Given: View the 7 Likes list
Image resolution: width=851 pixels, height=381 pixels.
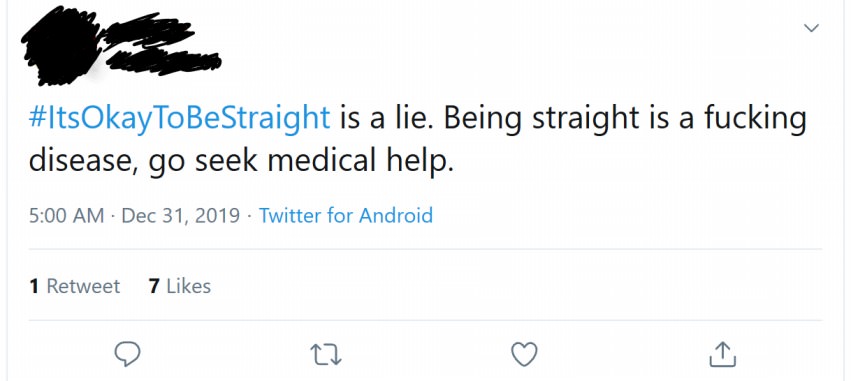Looking at the screenshot, I should point(180,286).
